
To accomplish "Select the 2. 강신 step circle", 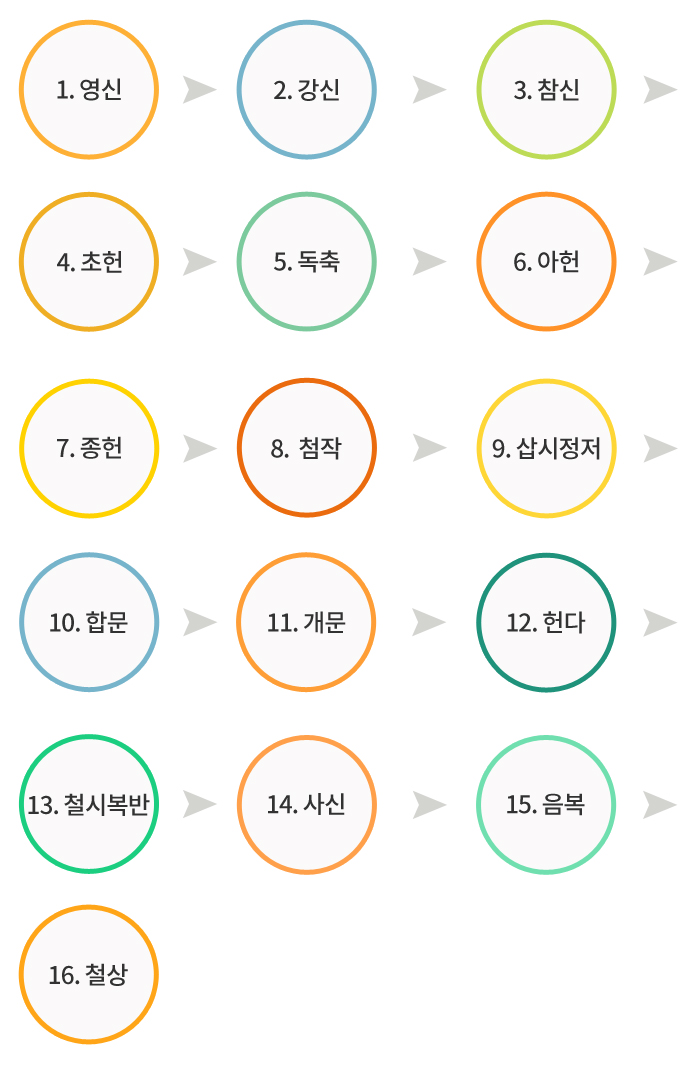I will [x=306, y=90].
